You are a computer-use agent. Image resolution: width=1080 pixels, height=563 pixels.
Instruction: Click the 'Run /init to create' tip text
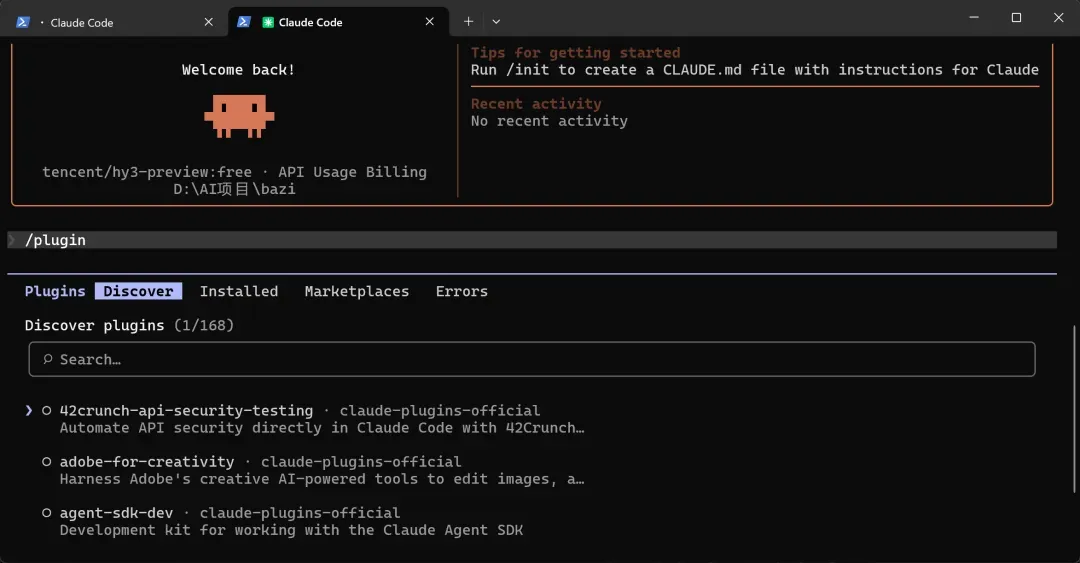(x=755, y=70)
